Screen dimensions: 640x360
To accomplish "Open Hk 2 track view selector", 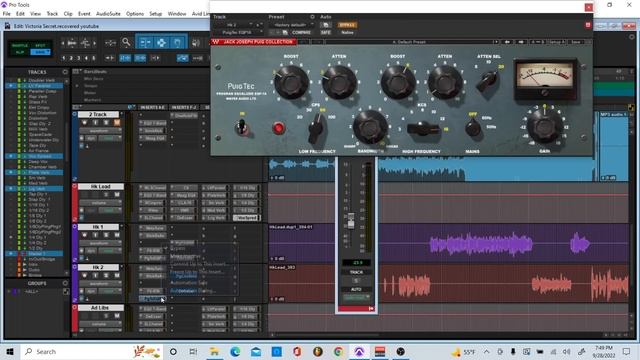I will (x=99, y=283).
